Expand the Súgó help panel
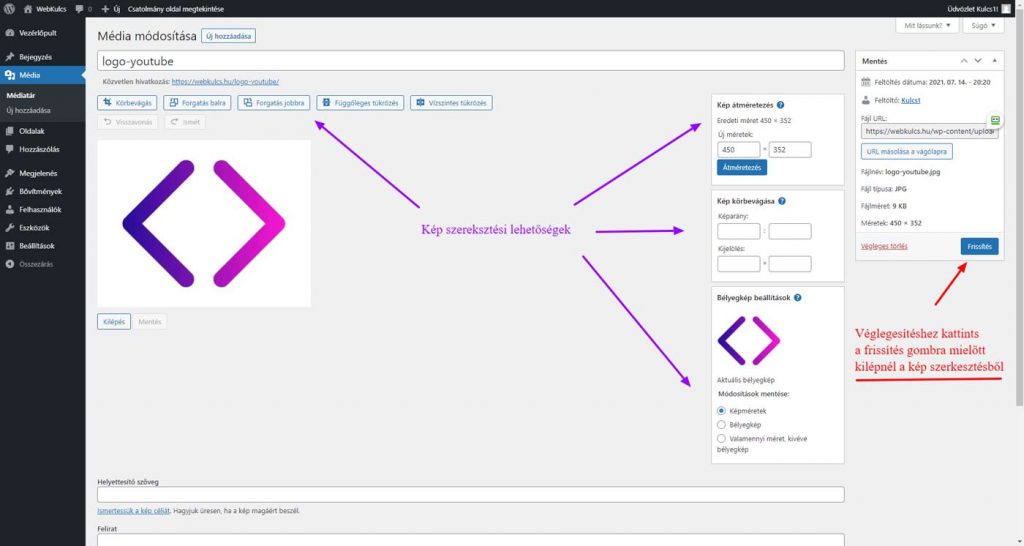This screenshot has height=546, width=1024. click(x=982, y=25)
